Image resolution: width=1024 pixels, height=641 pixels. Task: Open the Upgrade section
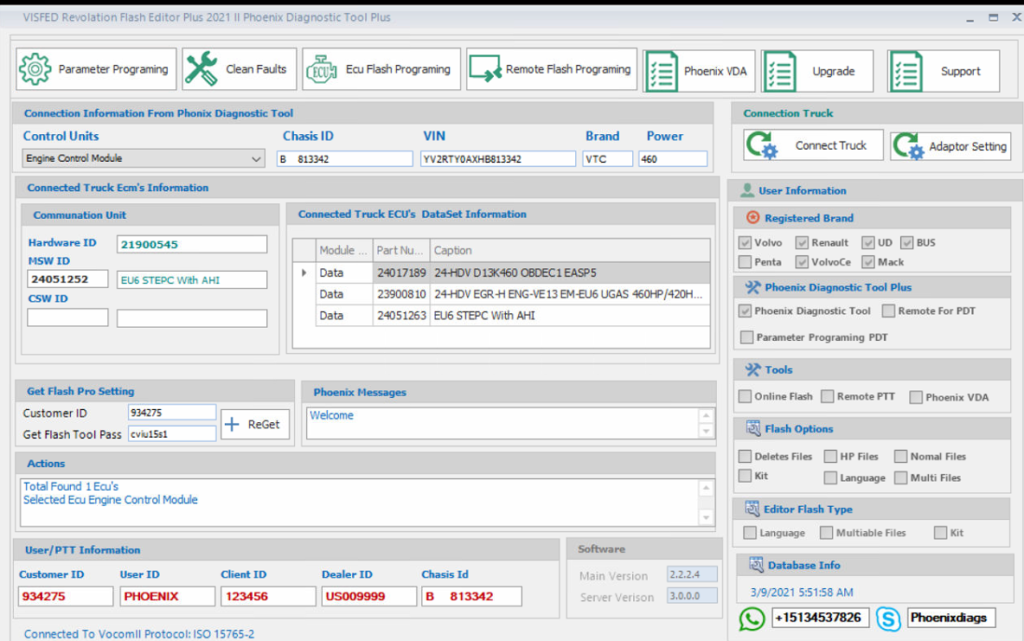click(817, 71)
